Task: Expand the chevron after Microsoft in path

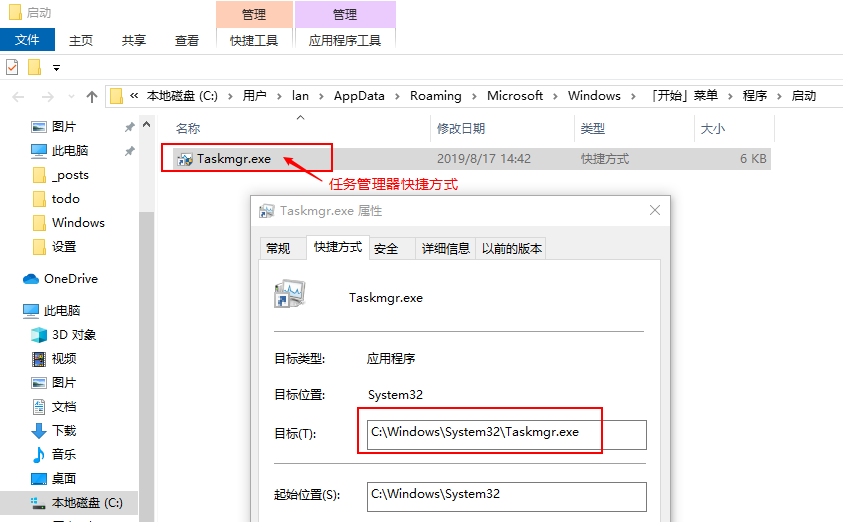Action: [555, 96]
